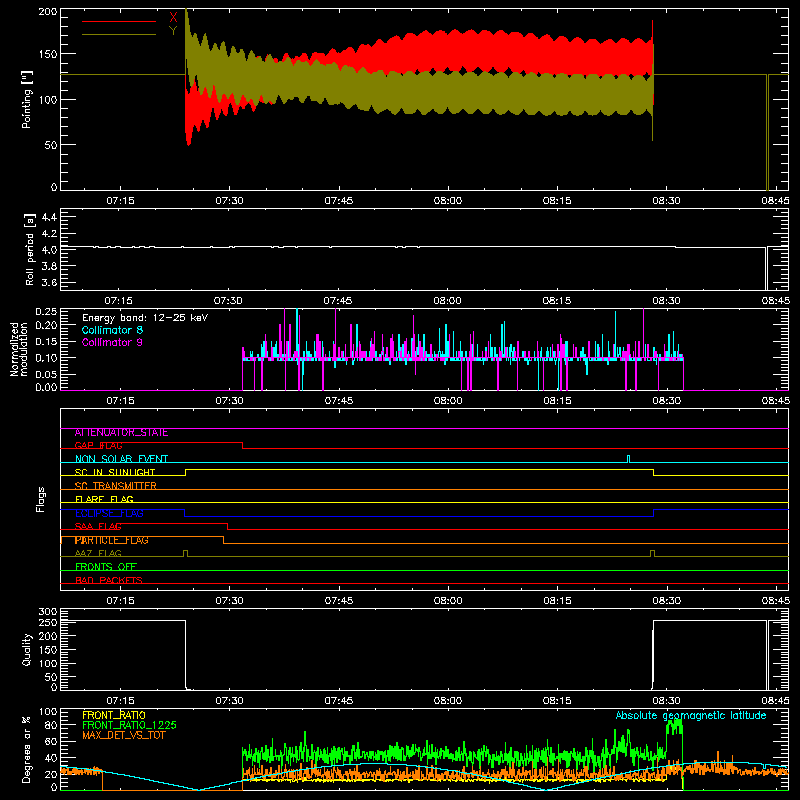Click the 07:15 time label under Pointing plot
Viewport: 800px width, 800px height.
[x=120, y=201]
